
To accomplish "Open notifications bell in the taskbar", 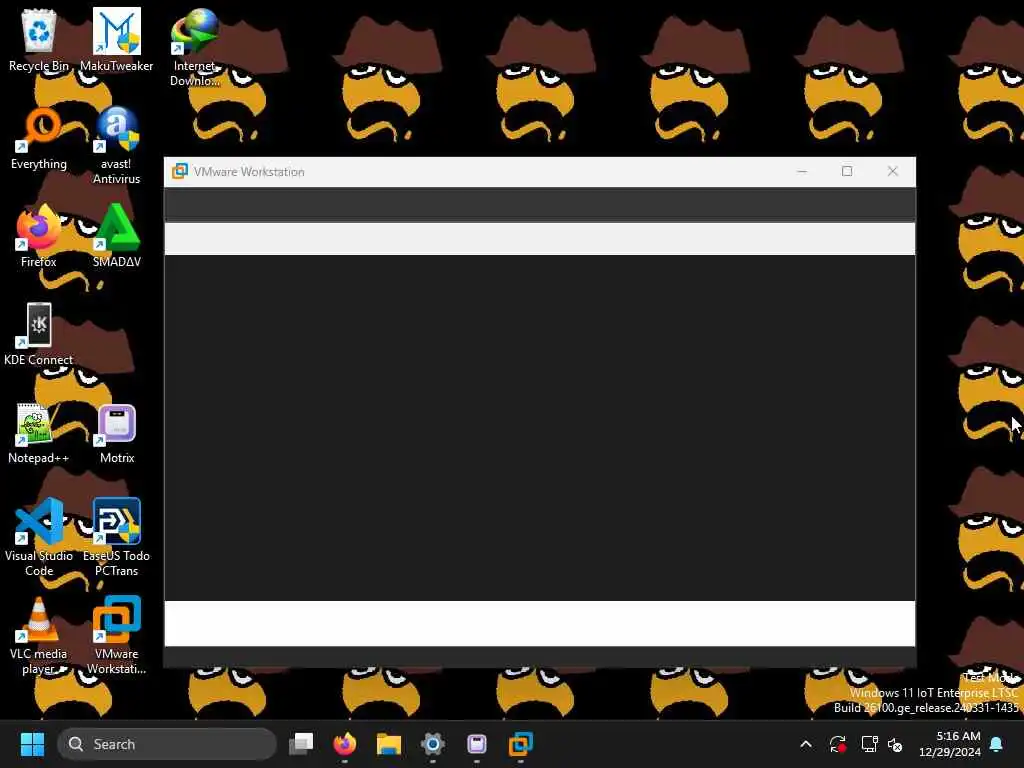I will pyautogui.click(x=997, y=744).
